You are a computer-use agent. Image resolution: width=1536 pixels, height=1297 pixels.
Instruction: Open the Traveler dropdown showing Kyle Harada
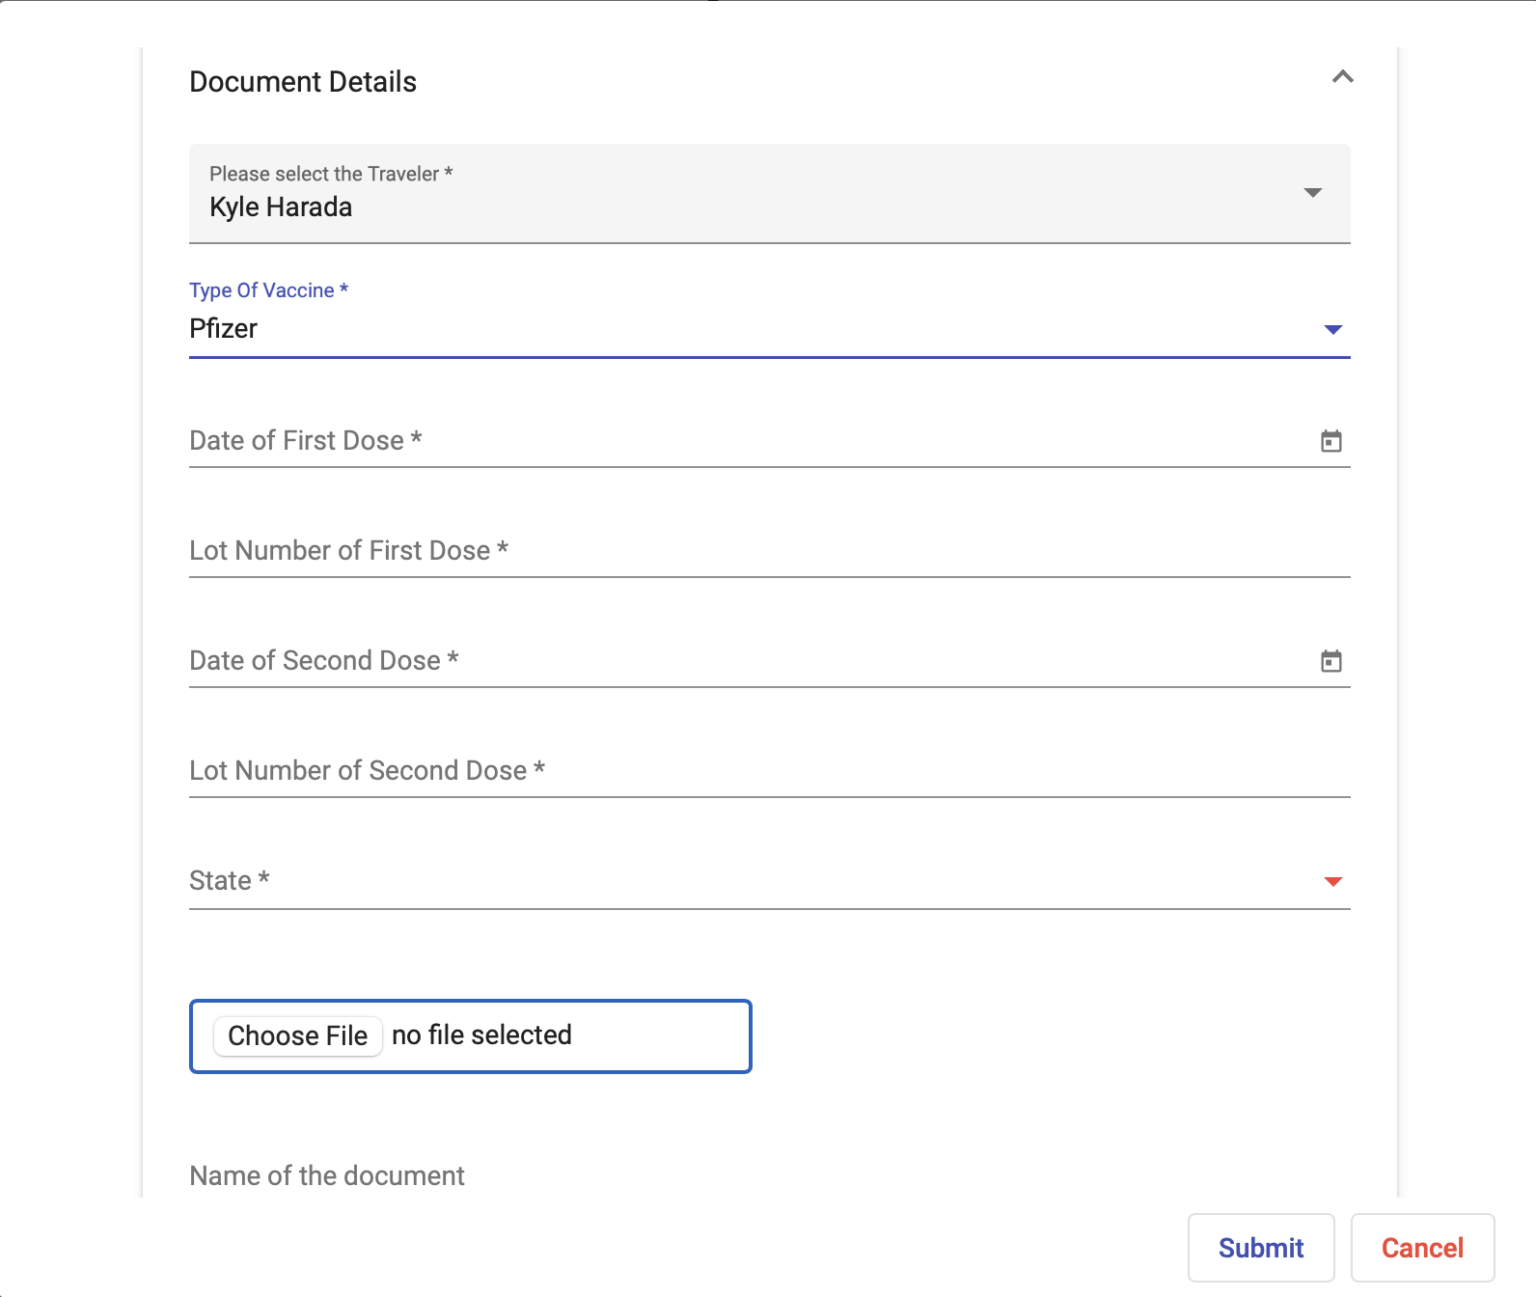pyautogui.click(x=769, y=193)
